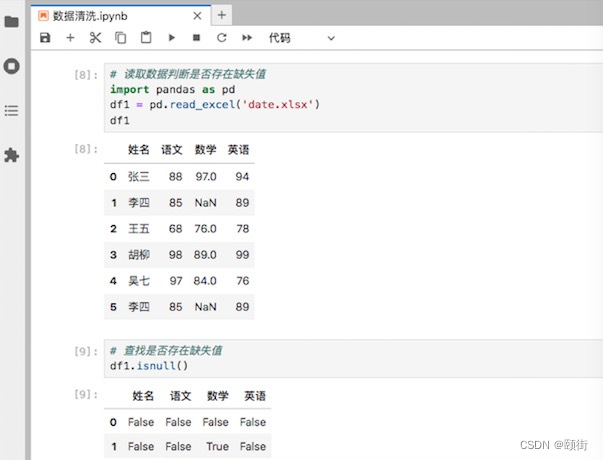Open the extension manager puzzle icon
This screenshot has height=460, width=603.
(12, 155)
